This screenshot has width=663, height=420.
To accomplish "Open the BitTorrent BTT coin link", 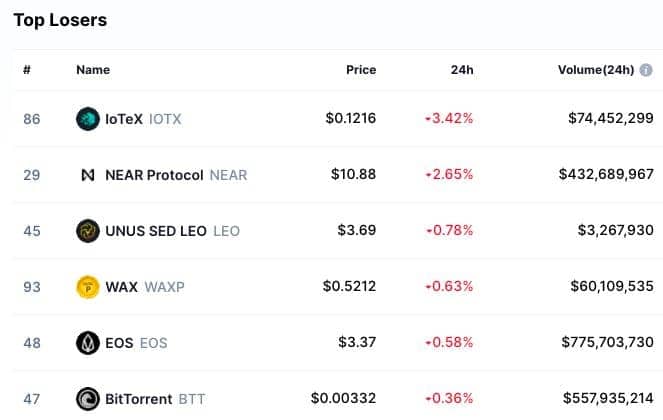I will coord(155,399).
